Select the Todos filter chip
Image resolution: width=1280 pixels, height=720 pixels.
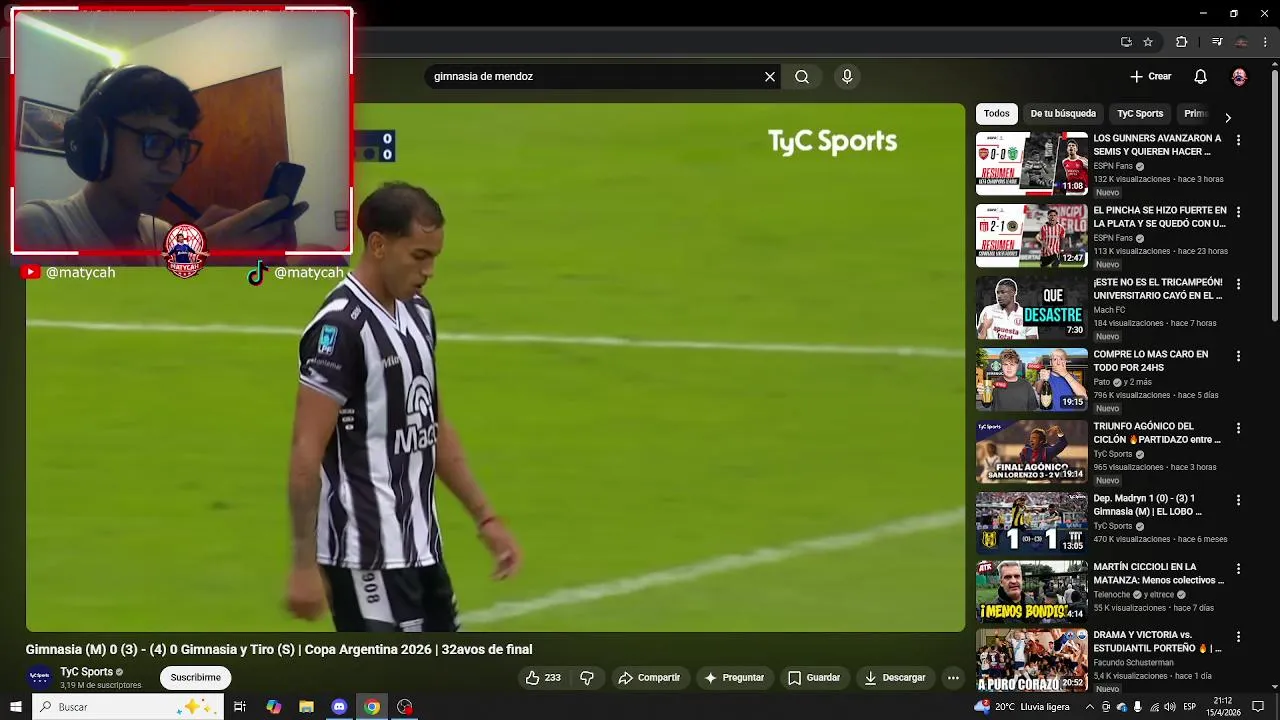pyautogui.click(x=996, y=114)
